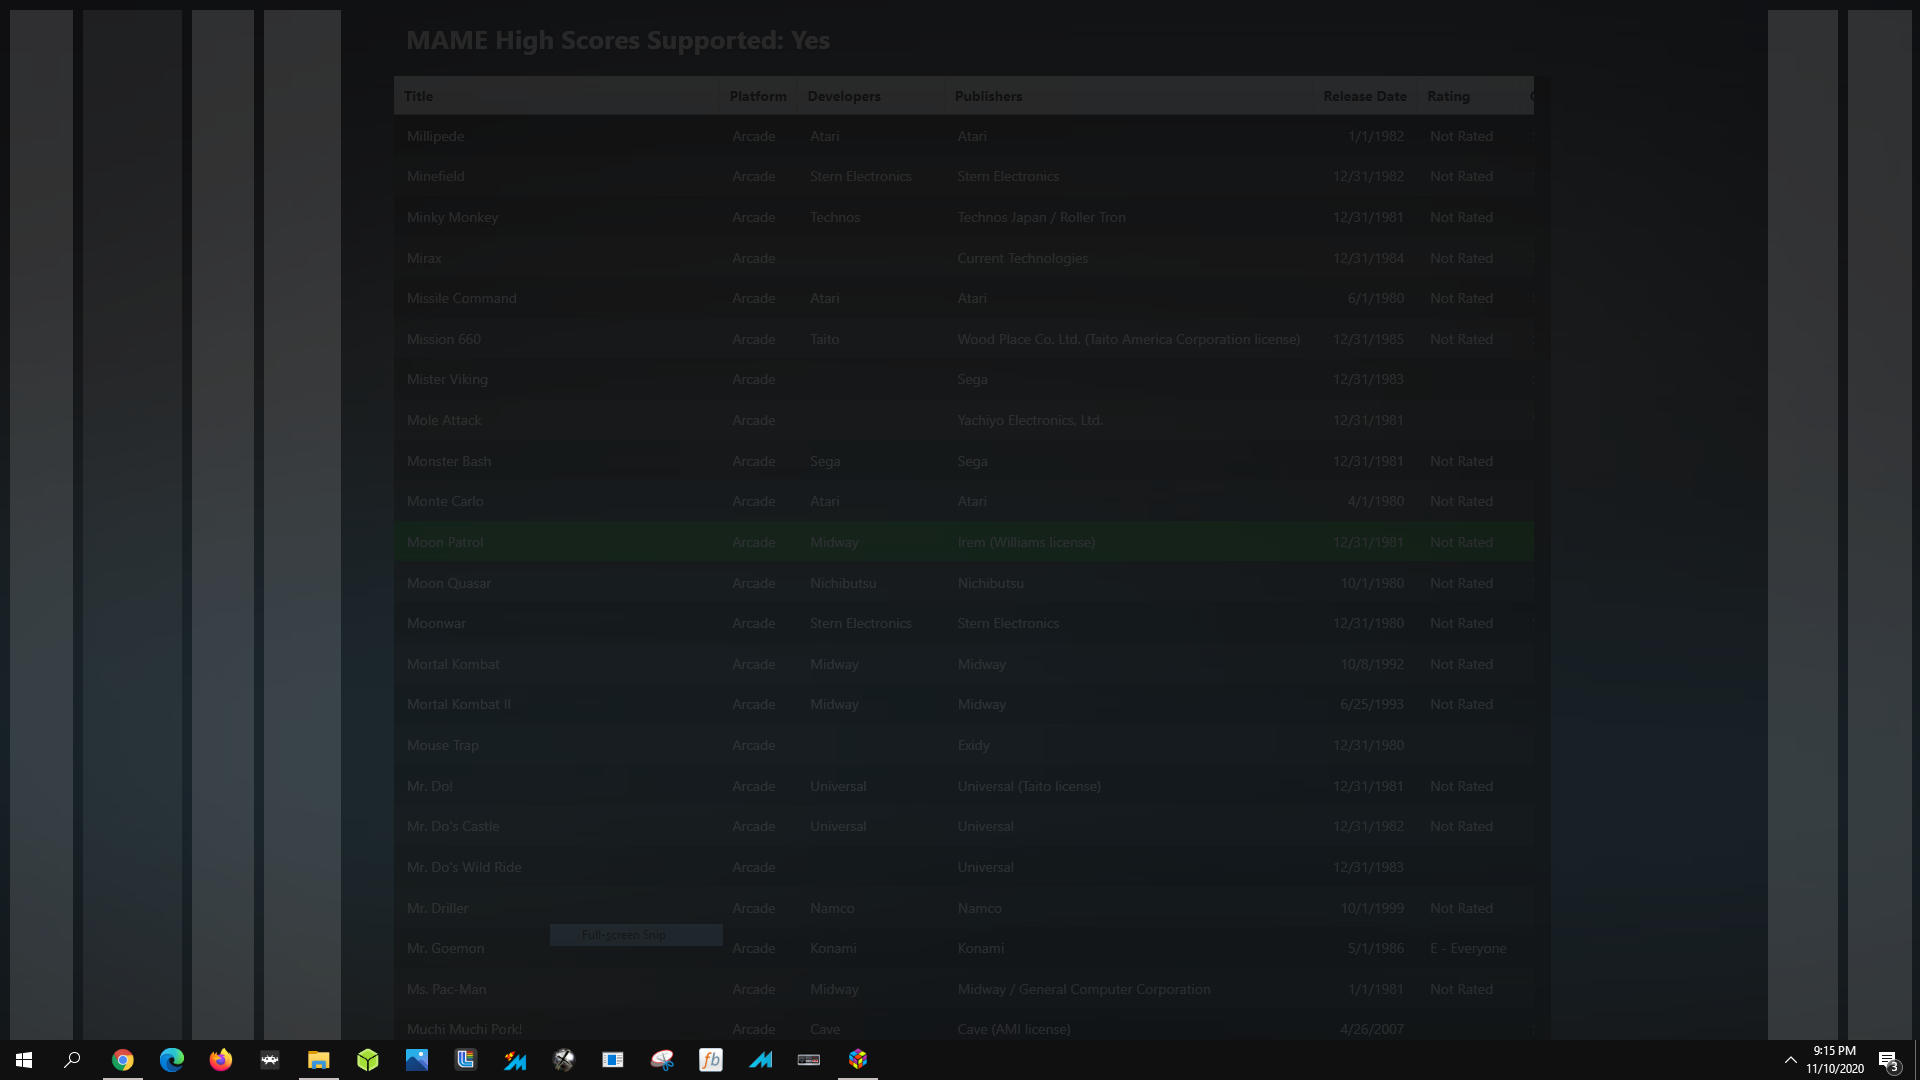
Task: Sort by the Platform column header
Action: [x=758, y=96]
